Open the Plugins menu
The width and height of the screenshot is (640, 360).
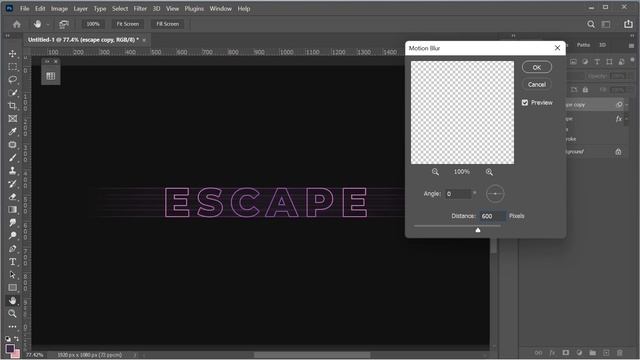click(194, 9)
